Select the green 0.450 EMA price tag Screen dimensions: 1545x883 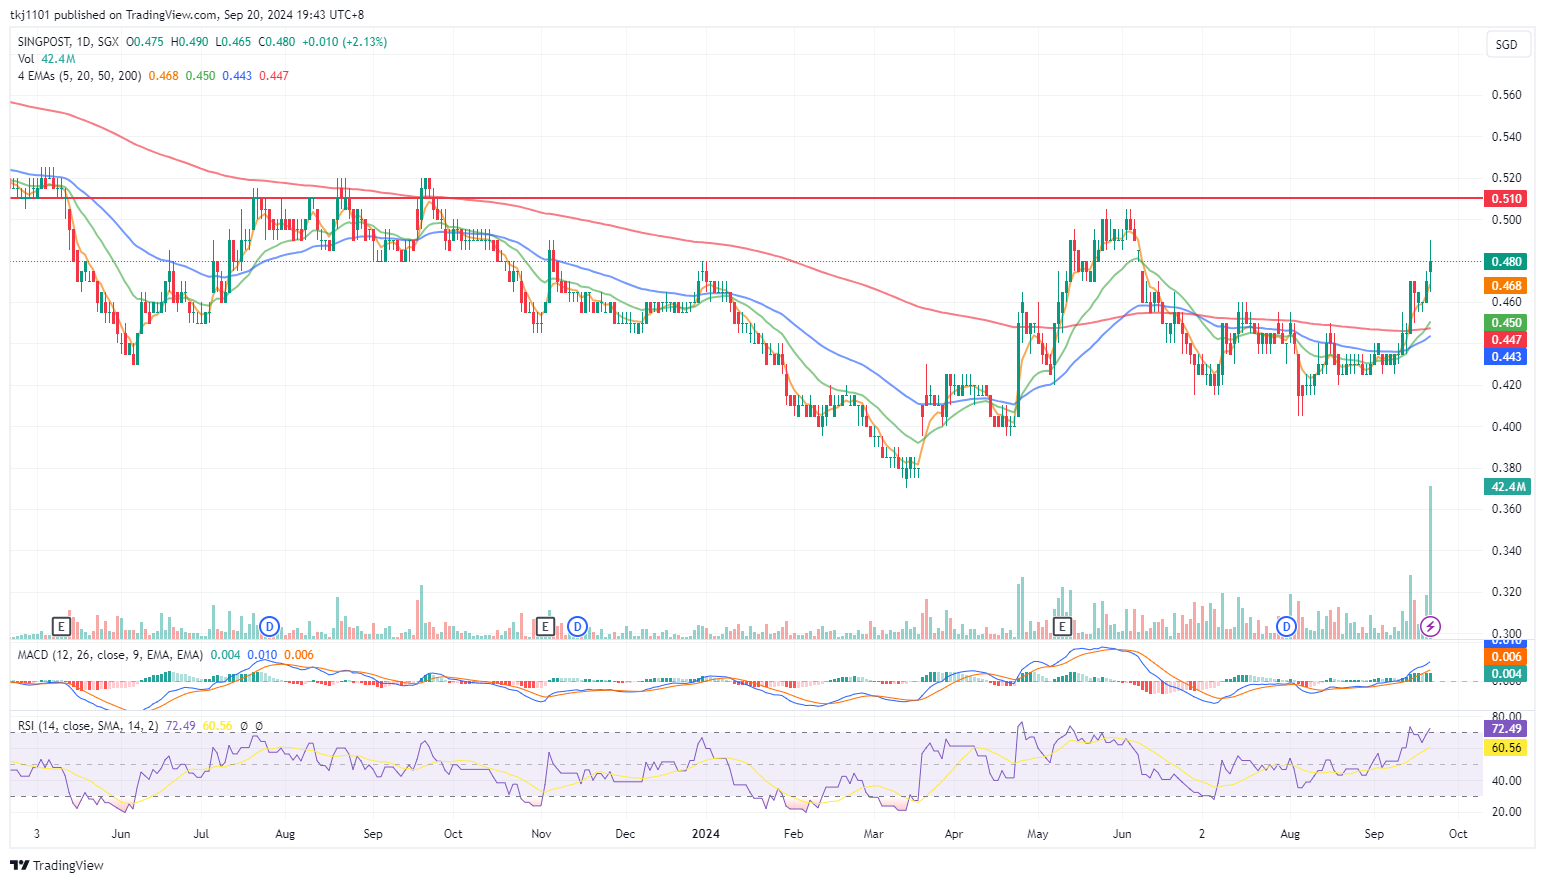pyautogui.click(x=1506, y=322)
